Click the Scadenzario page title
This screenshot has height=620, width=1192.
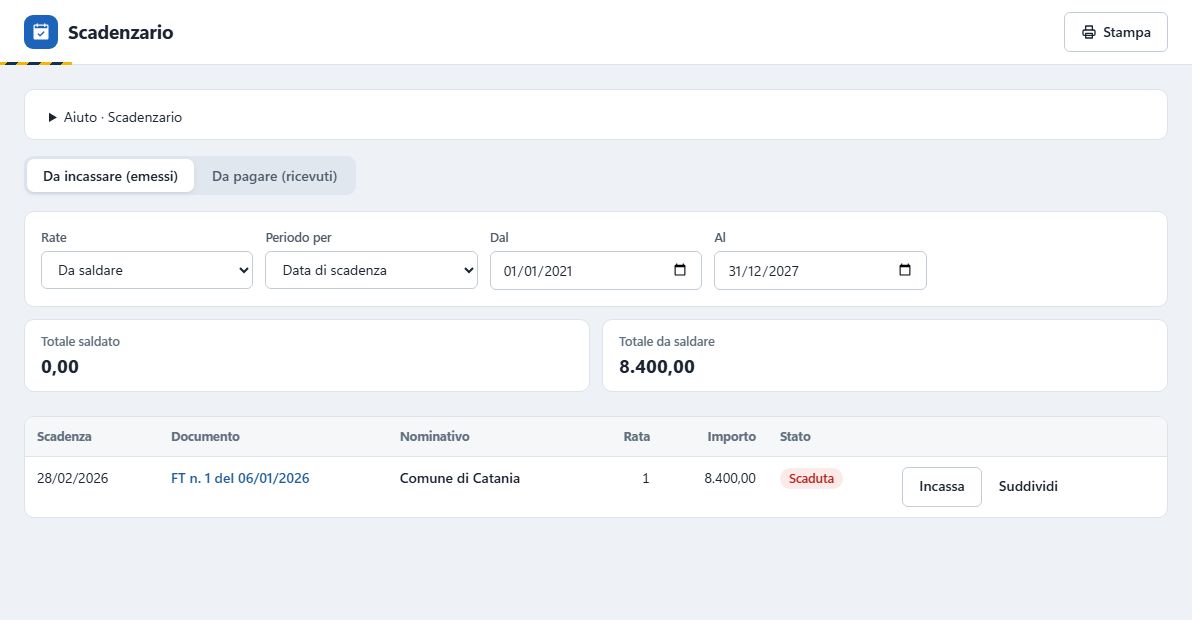121,32
